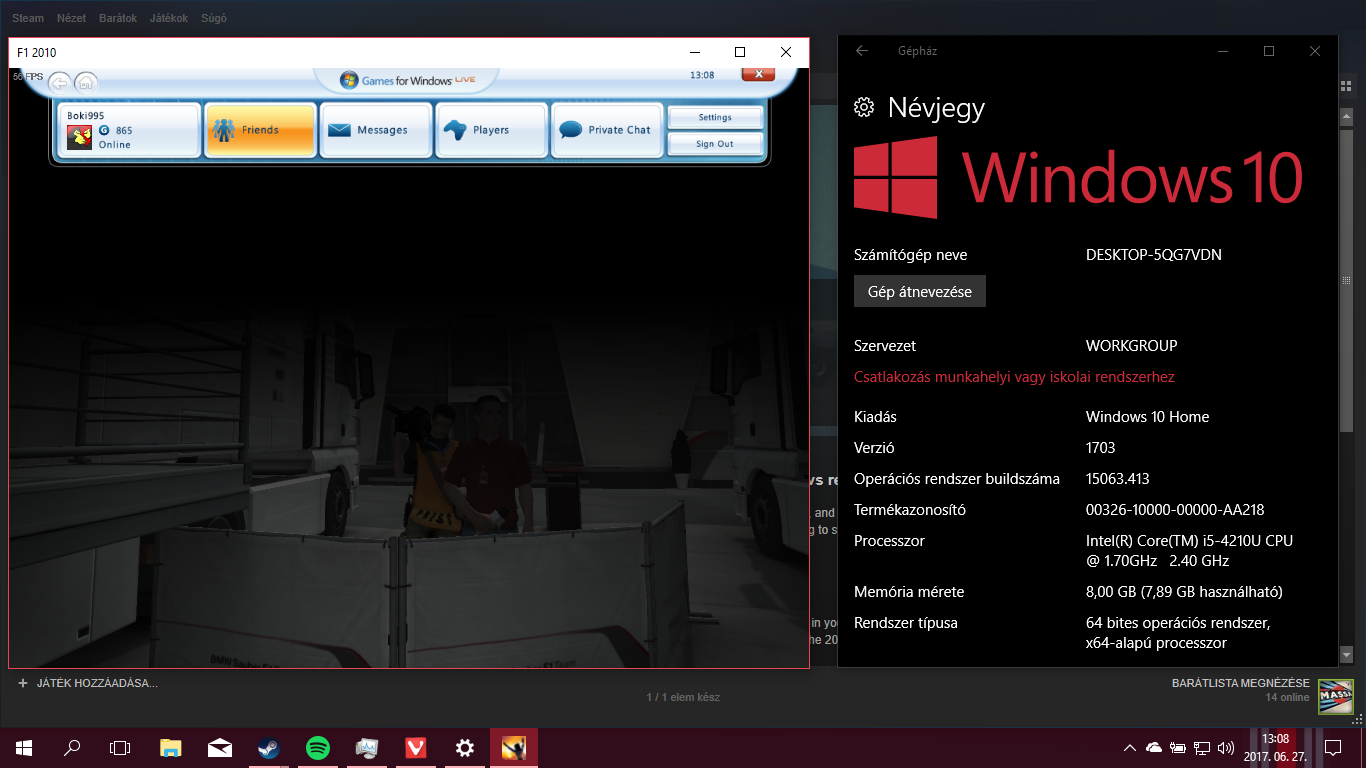Select the Boki995 gamer avatar picture
This screenshot has height=768, width=1366.
coord(80,137)
